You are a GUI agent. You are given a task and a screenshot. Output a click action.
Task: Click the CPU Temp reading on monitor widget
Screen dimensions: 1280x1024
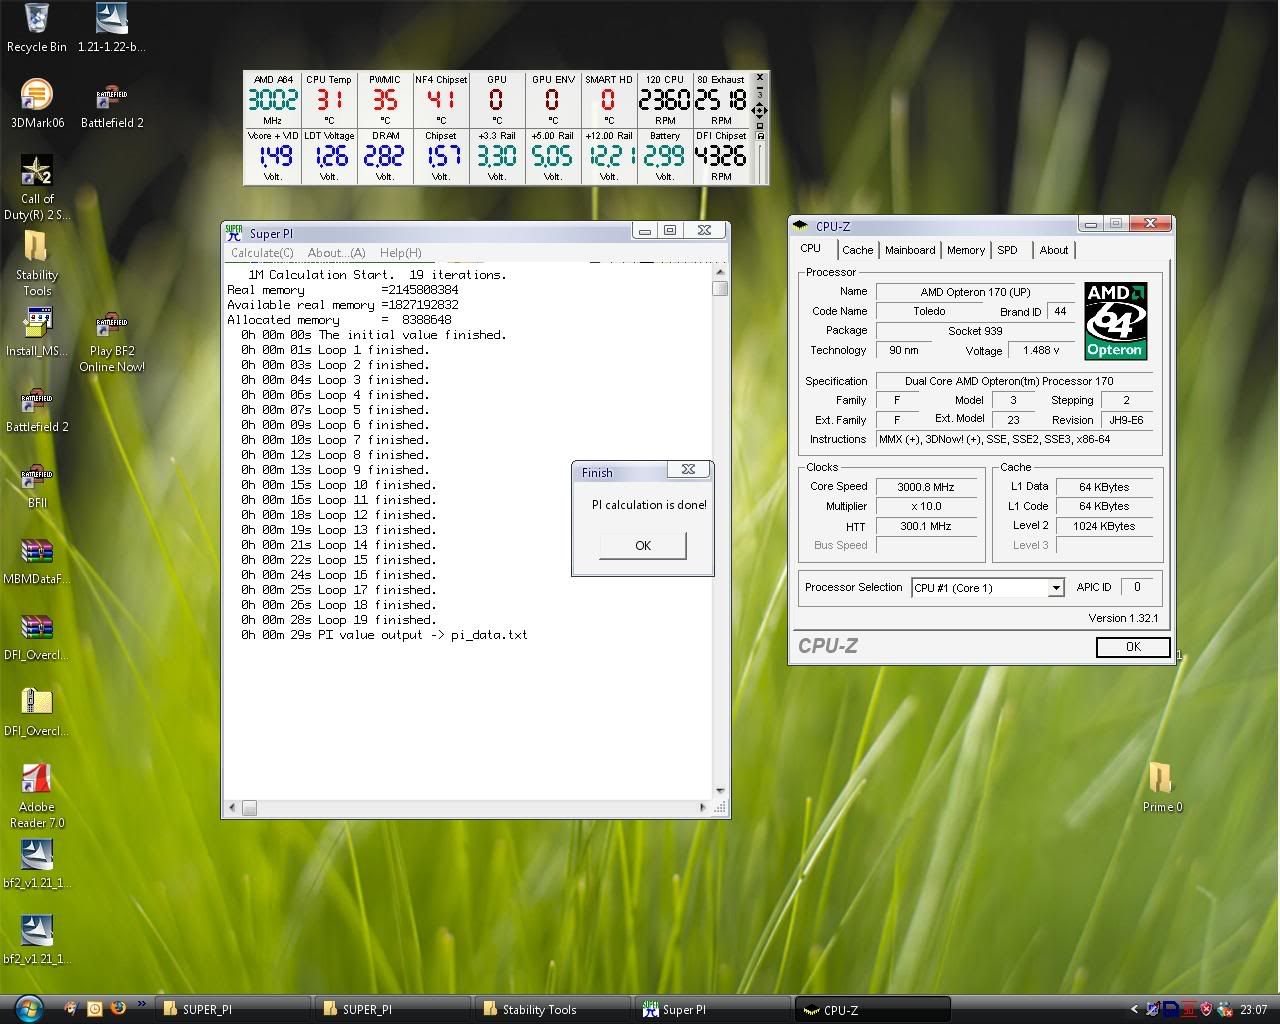point(329,100)
